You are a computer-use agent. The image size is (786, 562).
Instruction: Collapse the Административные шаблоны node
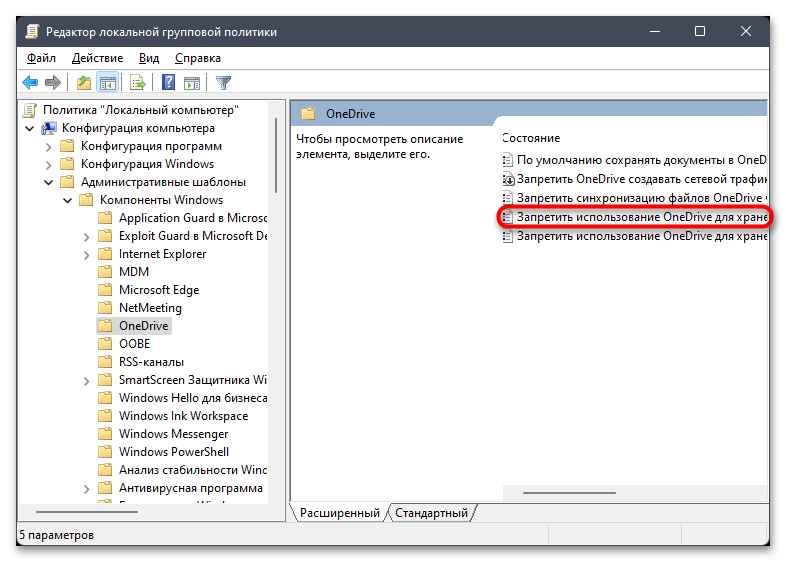[x=49, y=182]
